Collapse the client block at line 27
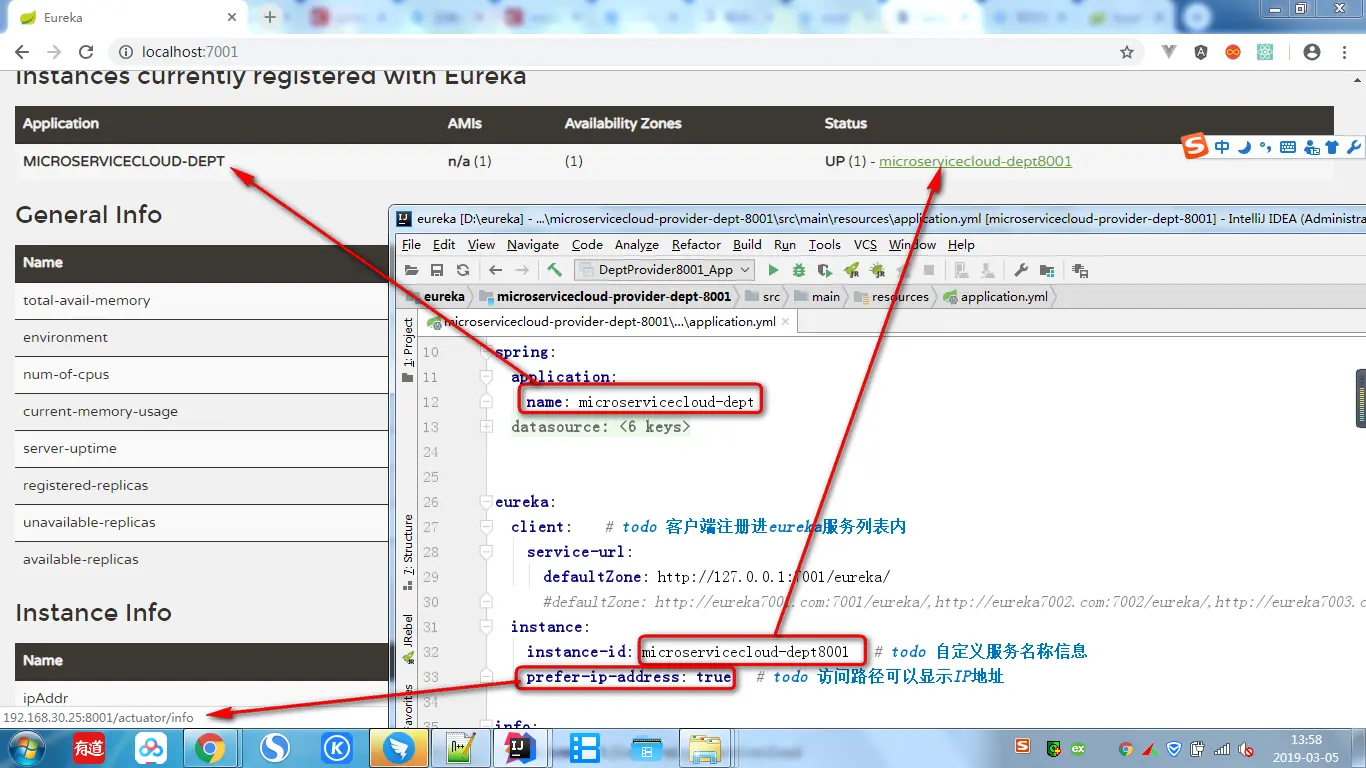Image resolution: width=1366 pixels, height=768 pixels. pyautogui.click(x=486, y=527)
